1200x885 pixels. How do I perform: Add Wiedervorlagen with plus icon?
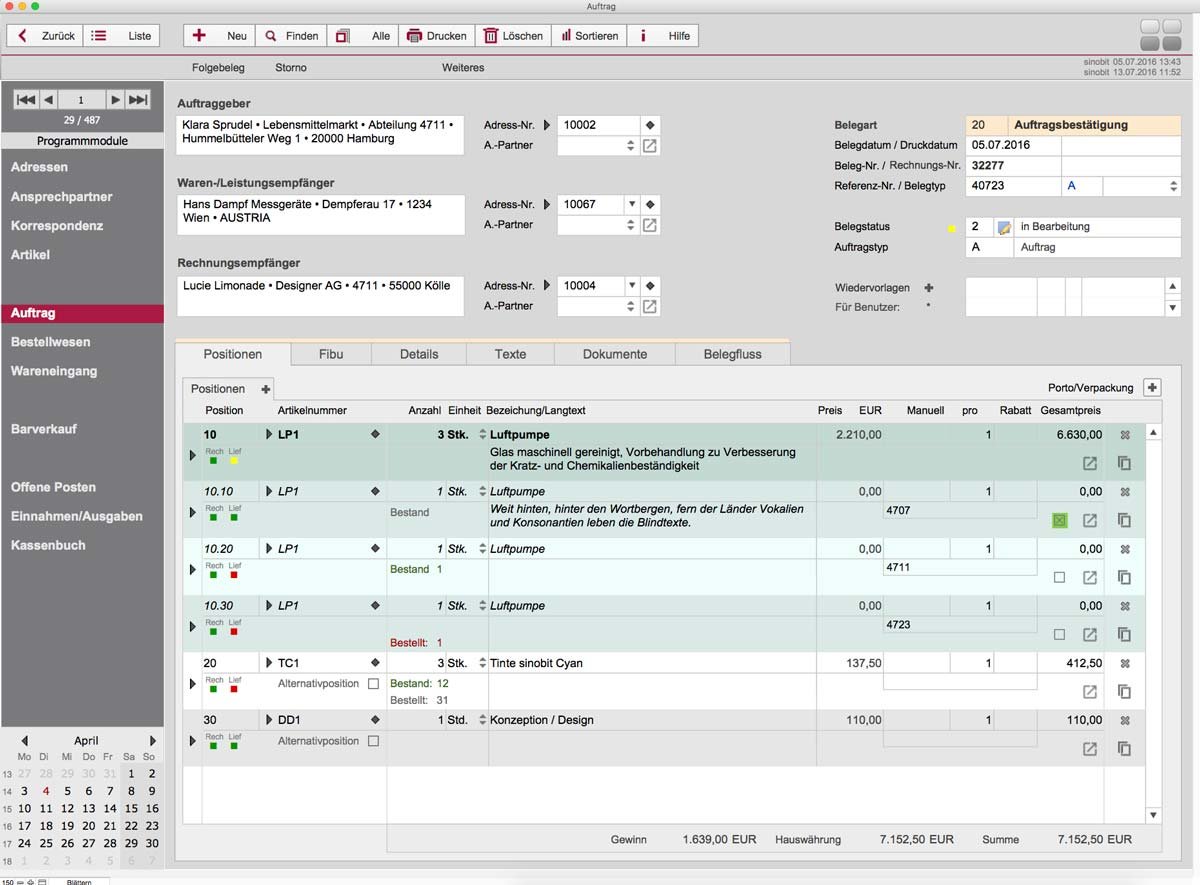pyautogui.click(x=928, y=288)
